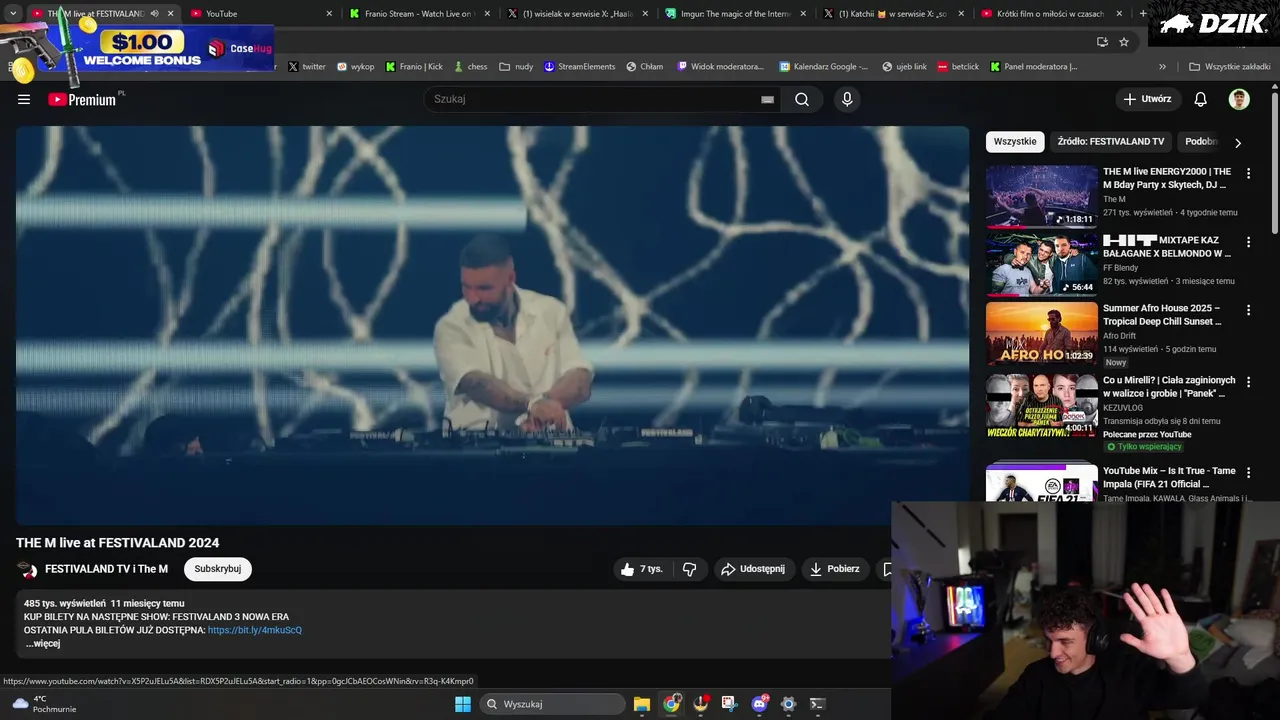This screenshot has width=1280, height=720.
Task: Click the page vertical scrollbar
Action: 1275,164
